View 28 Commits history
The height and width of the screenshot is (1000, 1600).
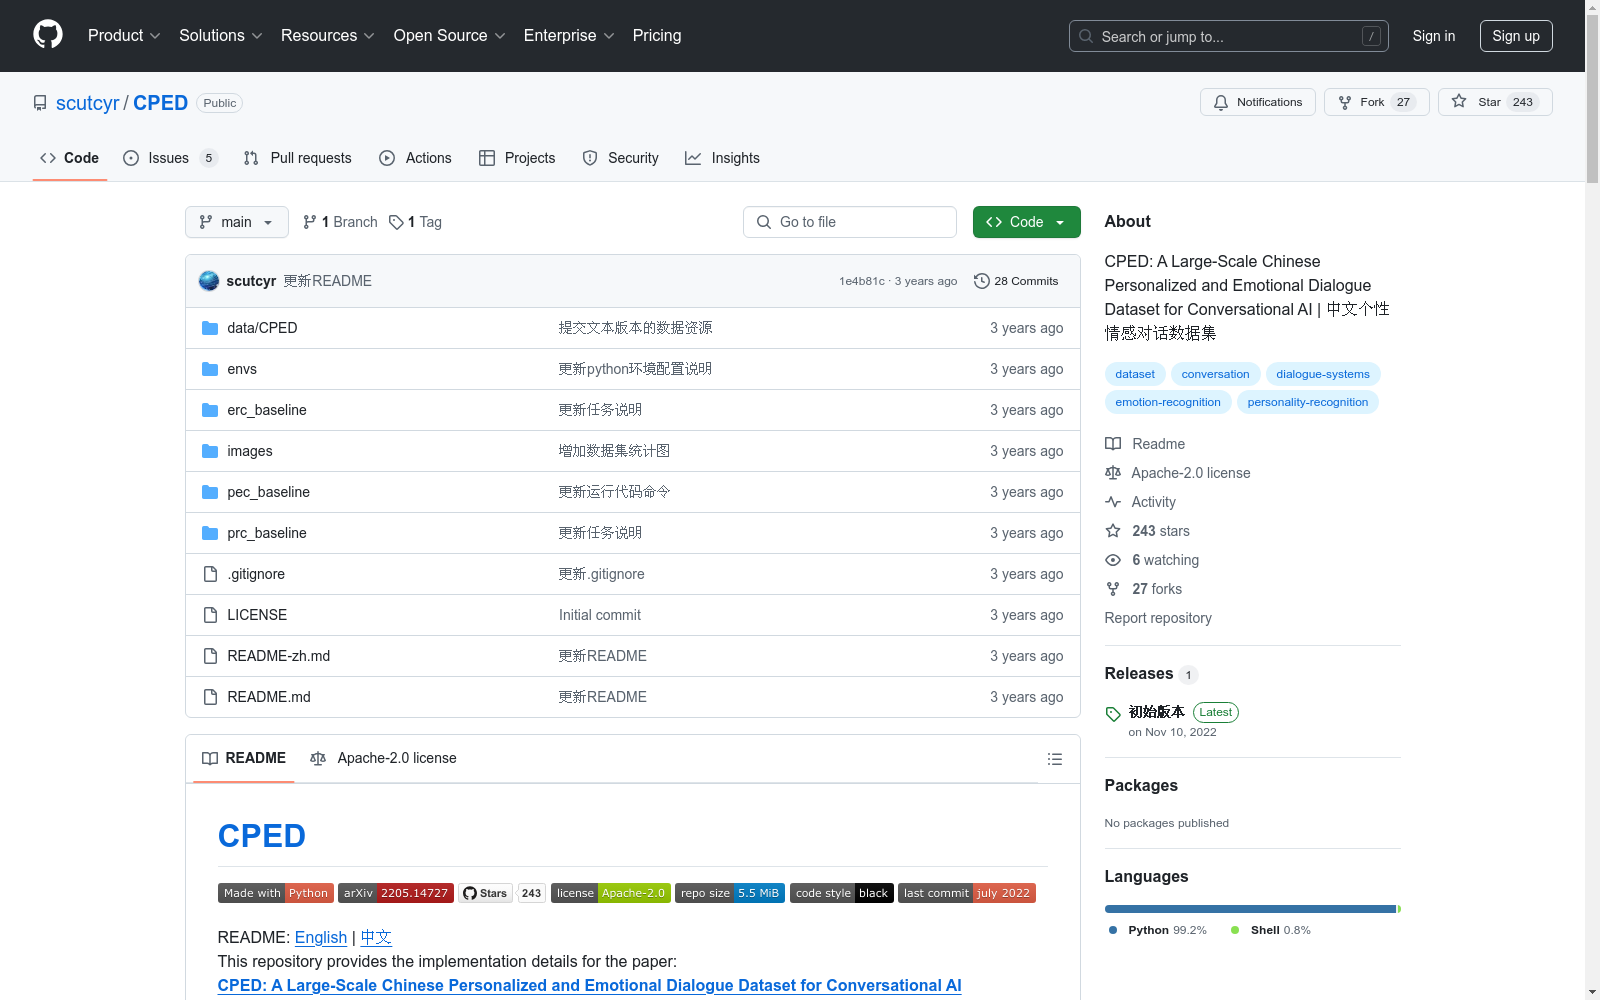click(1016, 281)
